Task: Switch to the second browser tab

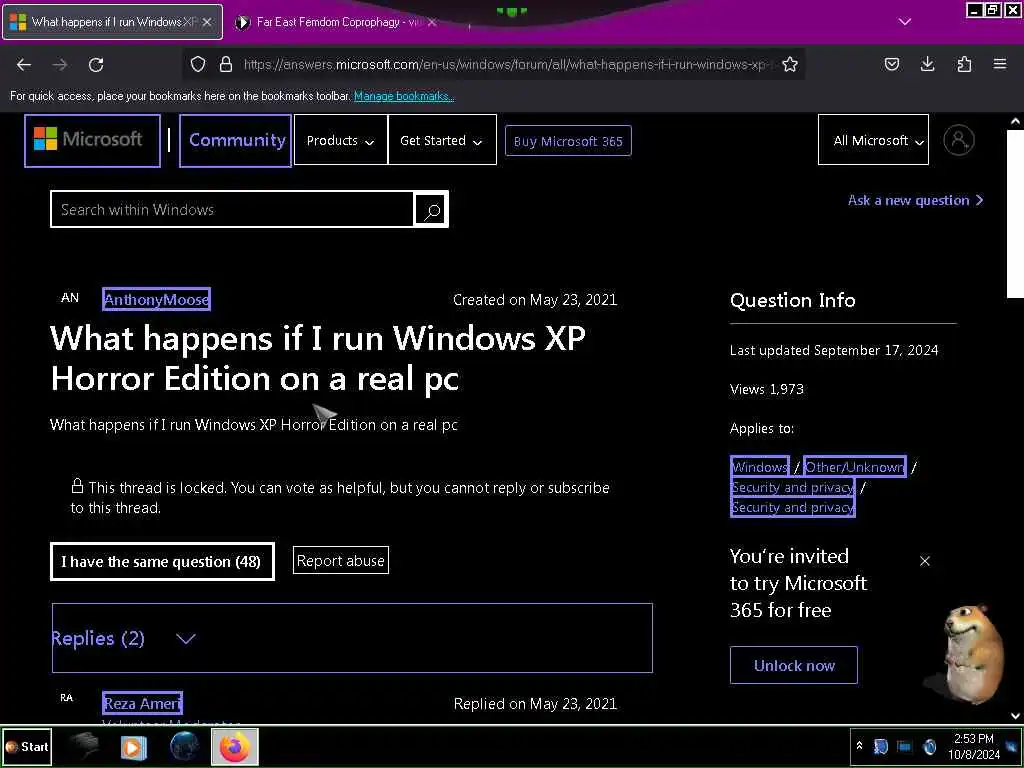Action: click(x=336, y=22)
